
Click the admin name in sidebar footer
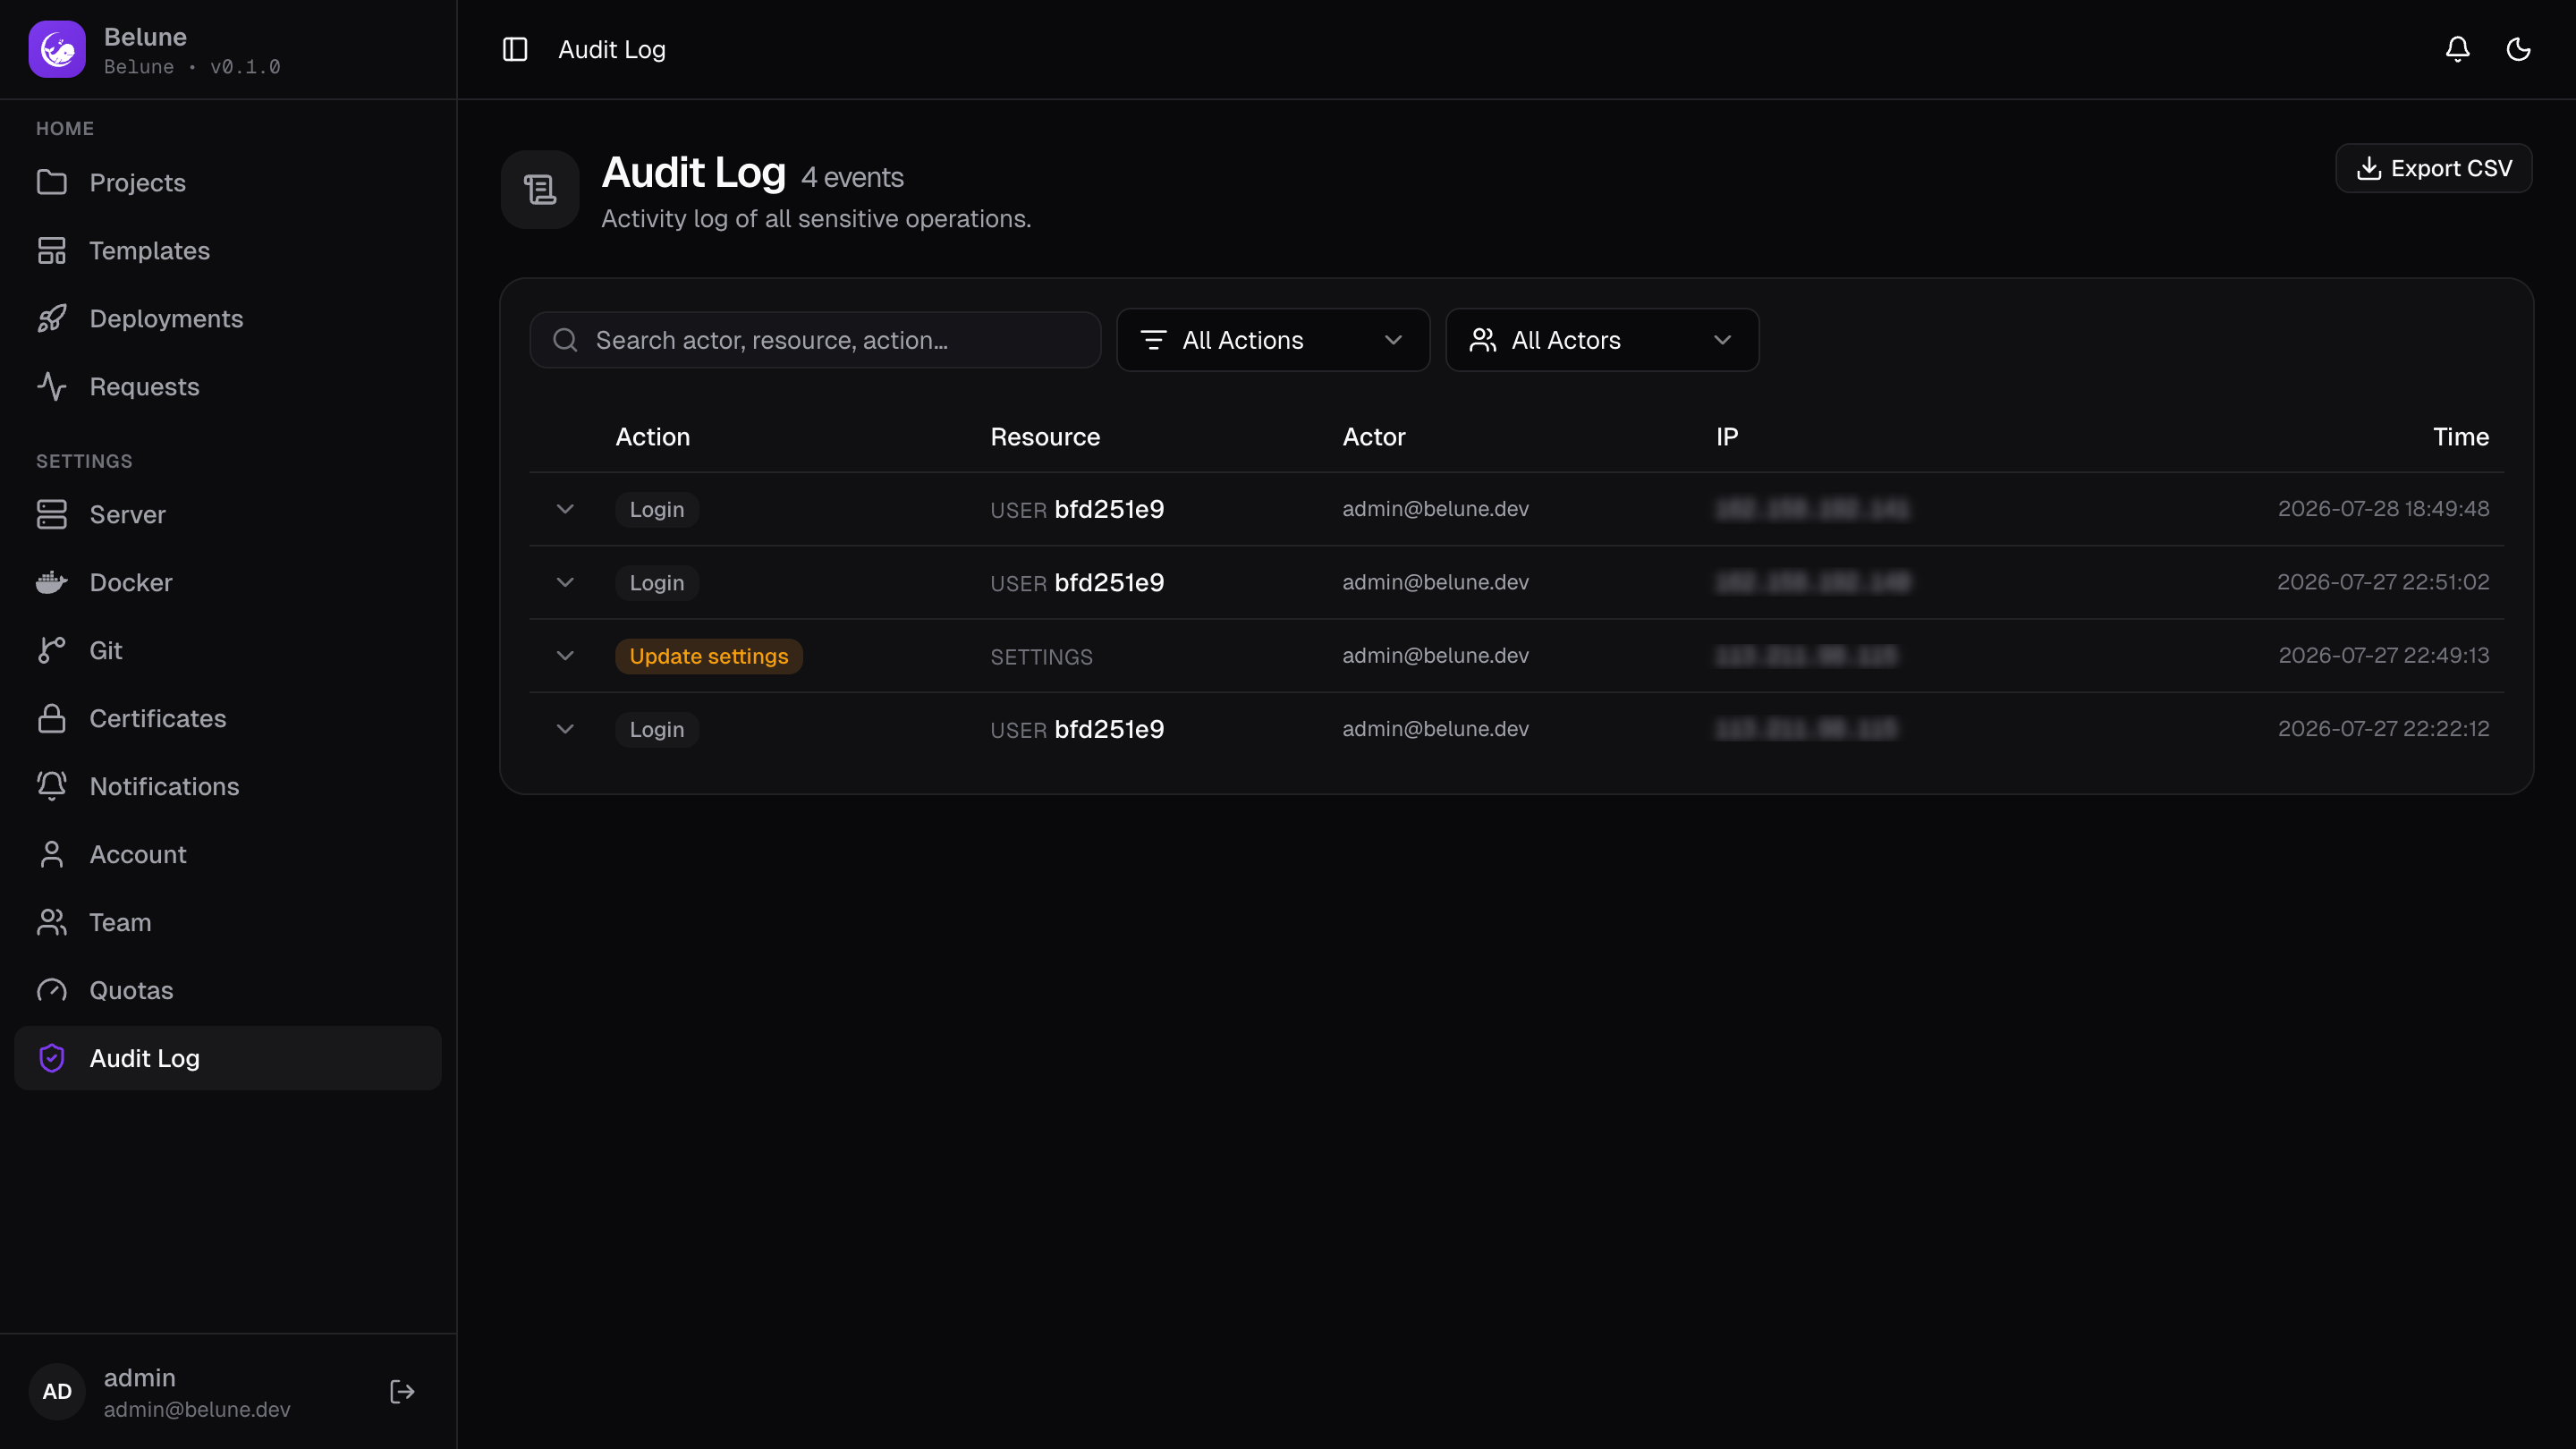click(x=140, y=1377)
